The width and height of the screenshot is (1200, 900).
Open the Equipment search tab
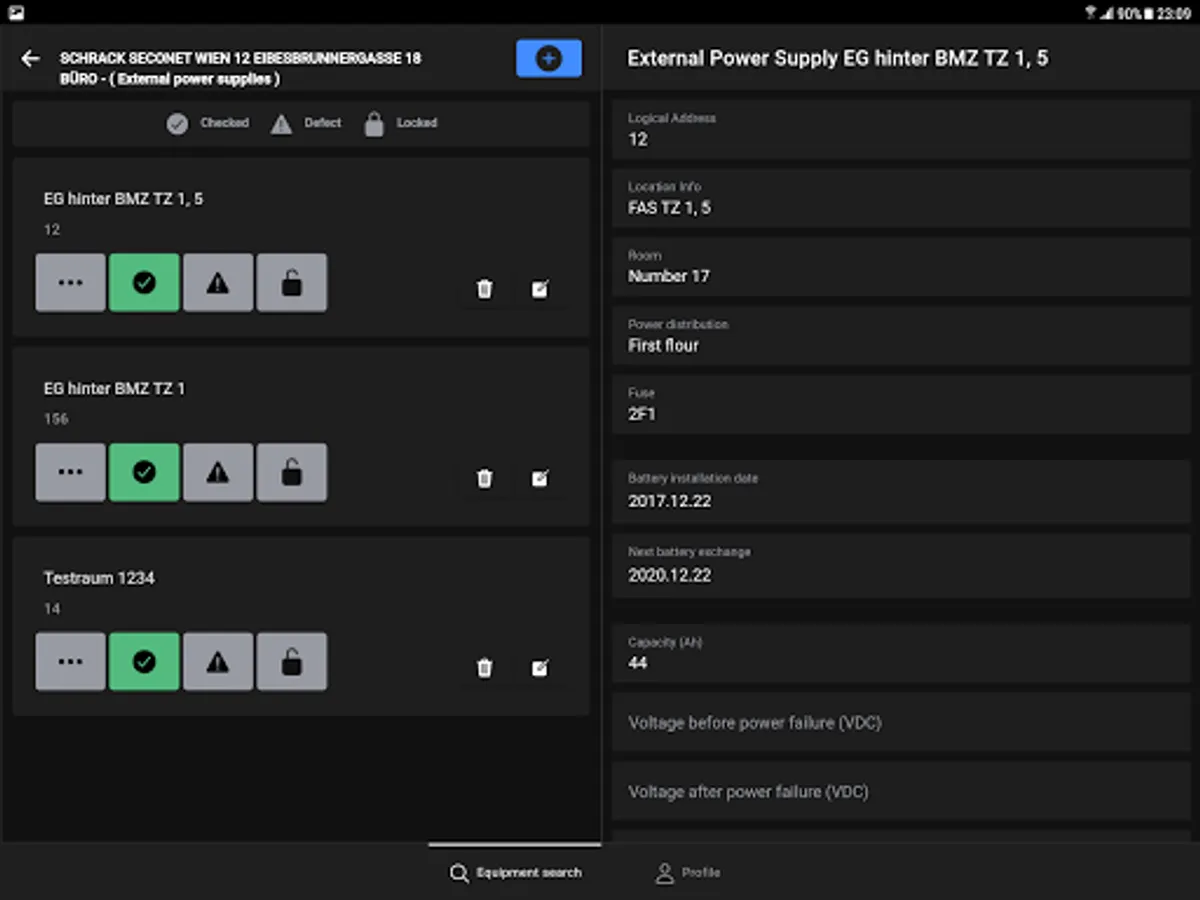coord(515,872)
